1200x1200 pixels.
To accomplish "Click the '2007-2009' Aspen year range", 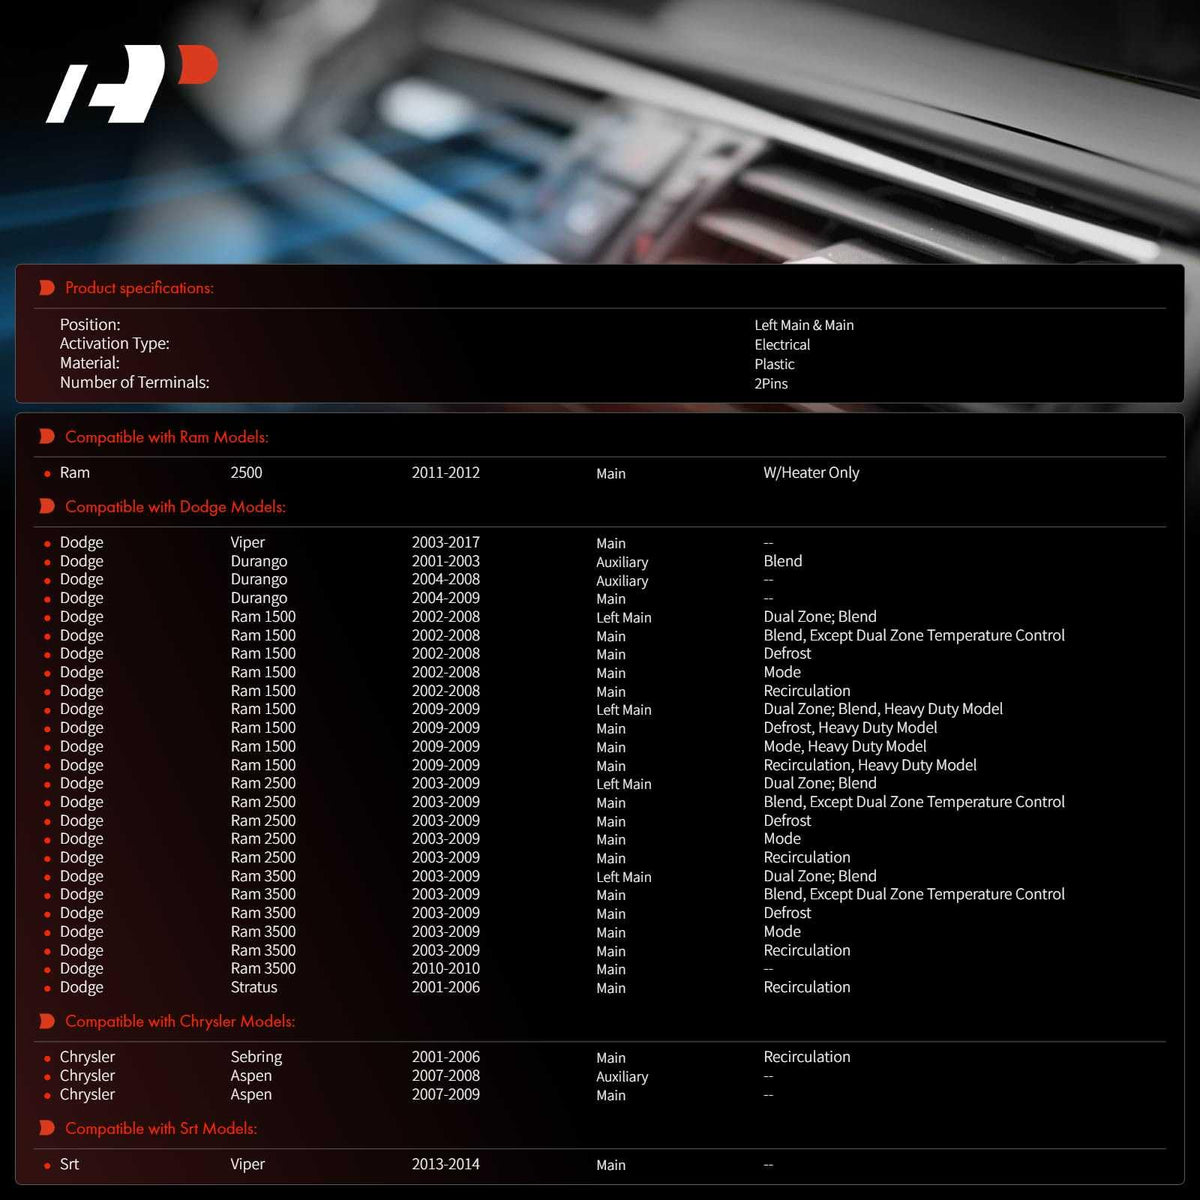I will 446,1094.
